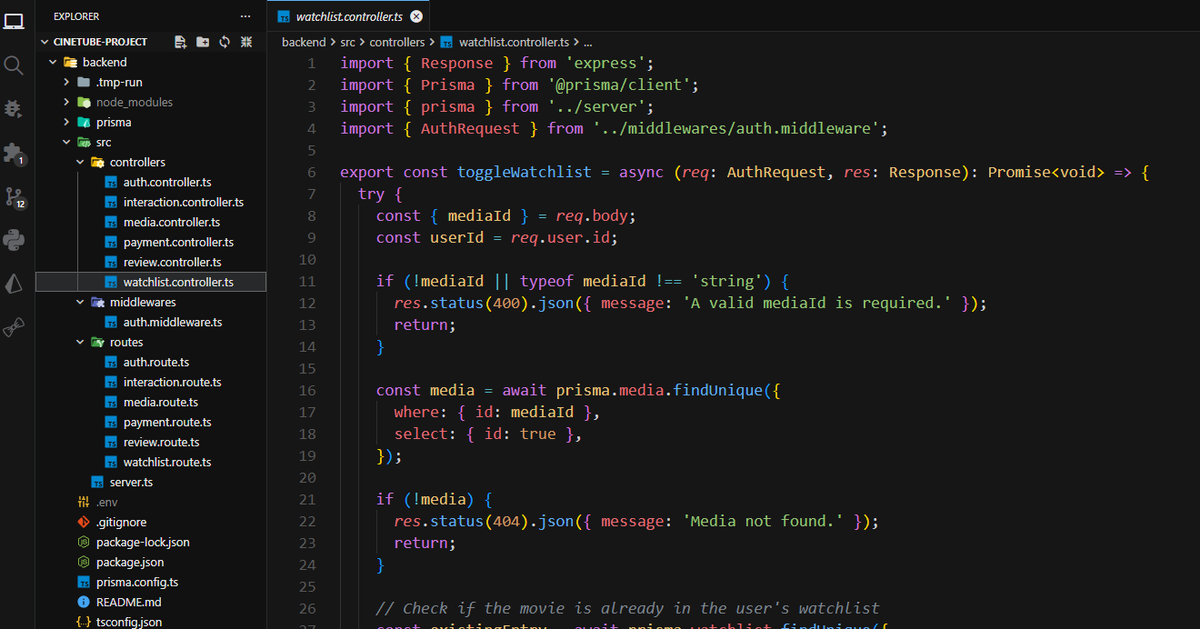The width and height of the screenshot is (1200, 629).
Task: Select the watchlist.controller.ts editor tab
Action: point(349,16)
